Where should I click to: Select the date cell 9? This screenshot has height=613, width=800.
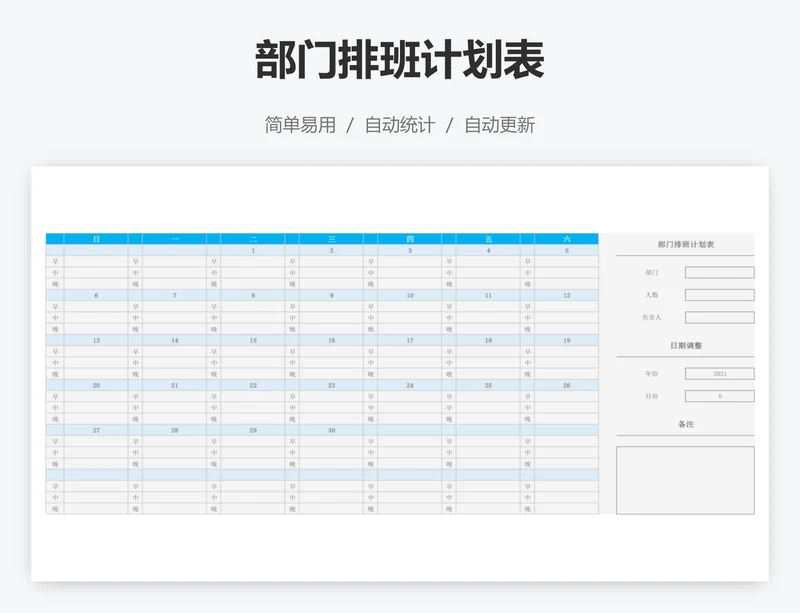[x=332, y=296]
